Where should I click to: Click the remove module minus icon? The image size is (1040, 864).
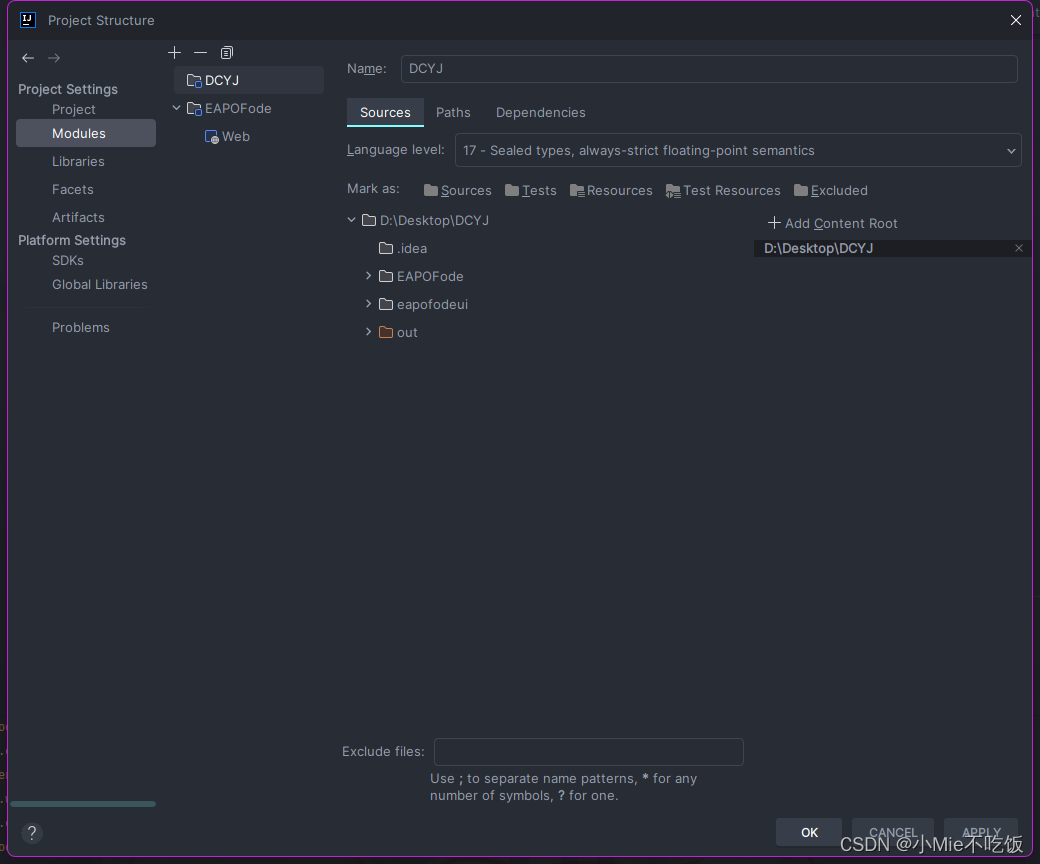(x=200, y=52)
